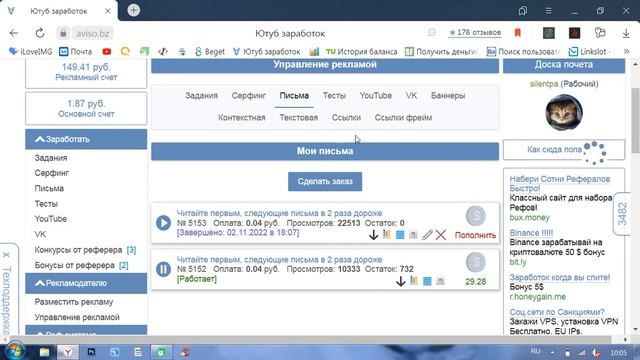The height and width of the screenshot is (360, 640).
Task: Open the Ссылки advertising tab
Action: (346, 118)
